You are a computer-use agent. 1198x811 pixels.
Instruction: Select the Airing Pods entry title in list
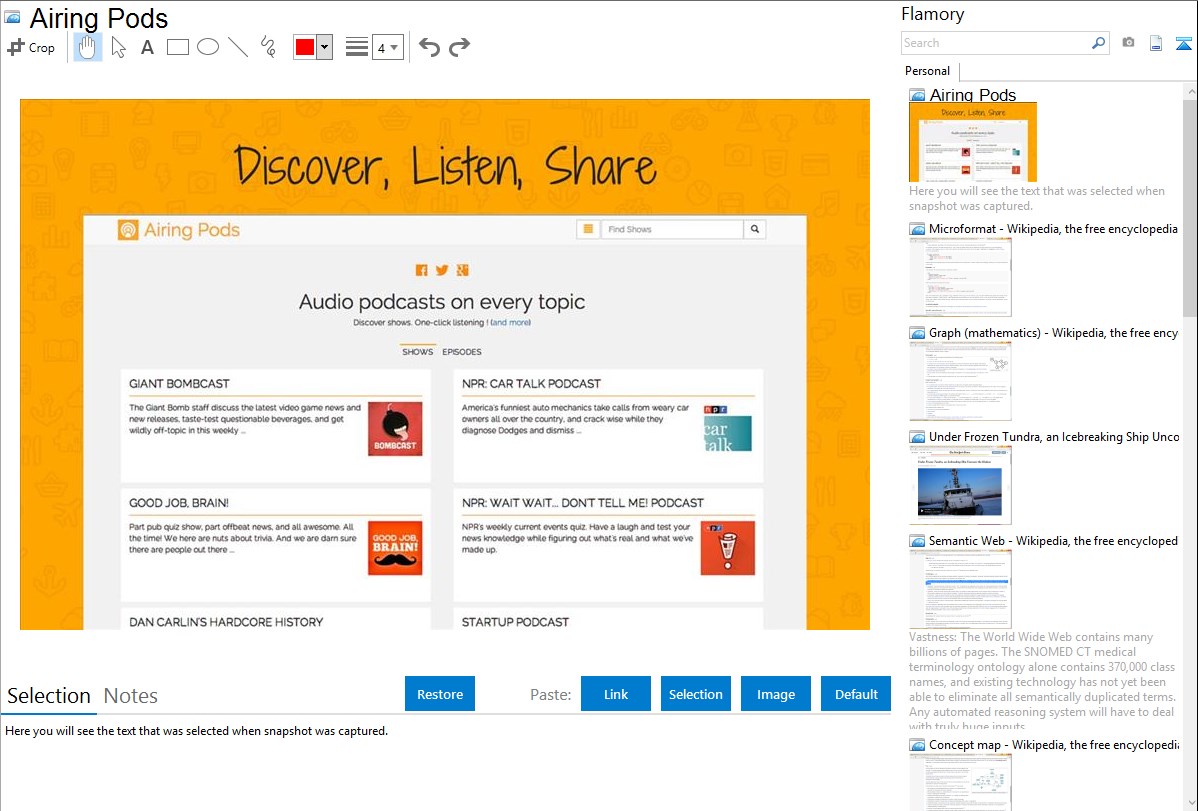973,95
